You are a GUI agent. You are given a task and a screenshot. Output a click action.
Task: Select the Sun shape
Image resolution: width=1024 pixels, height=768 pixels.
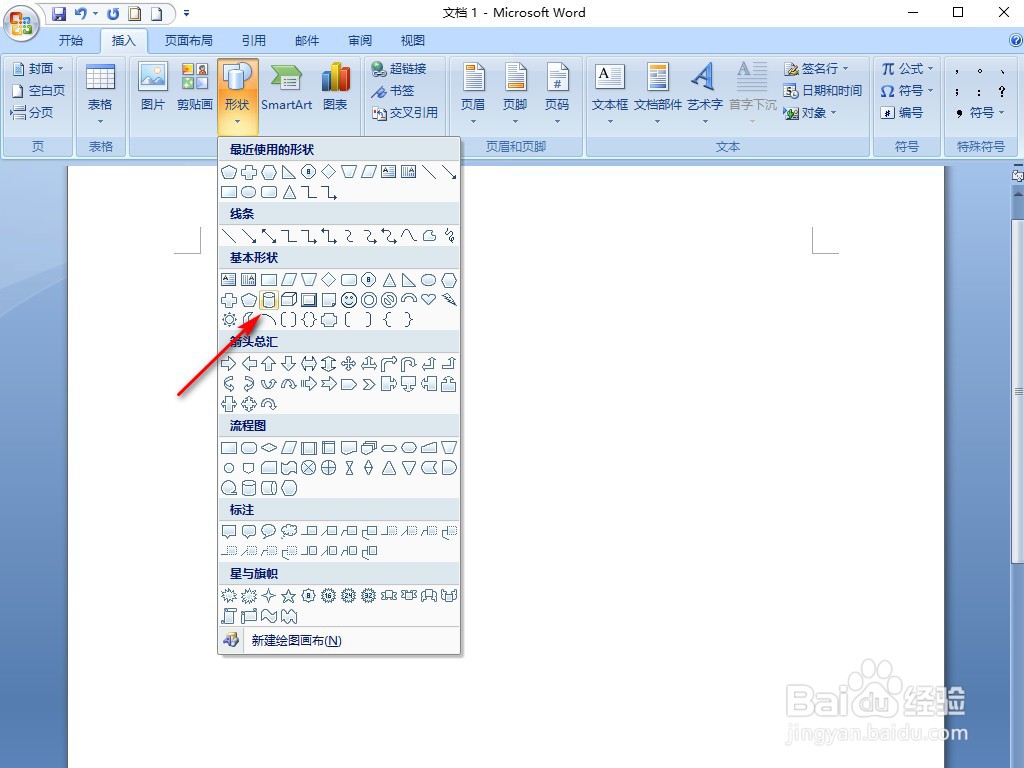coord(229,319)
